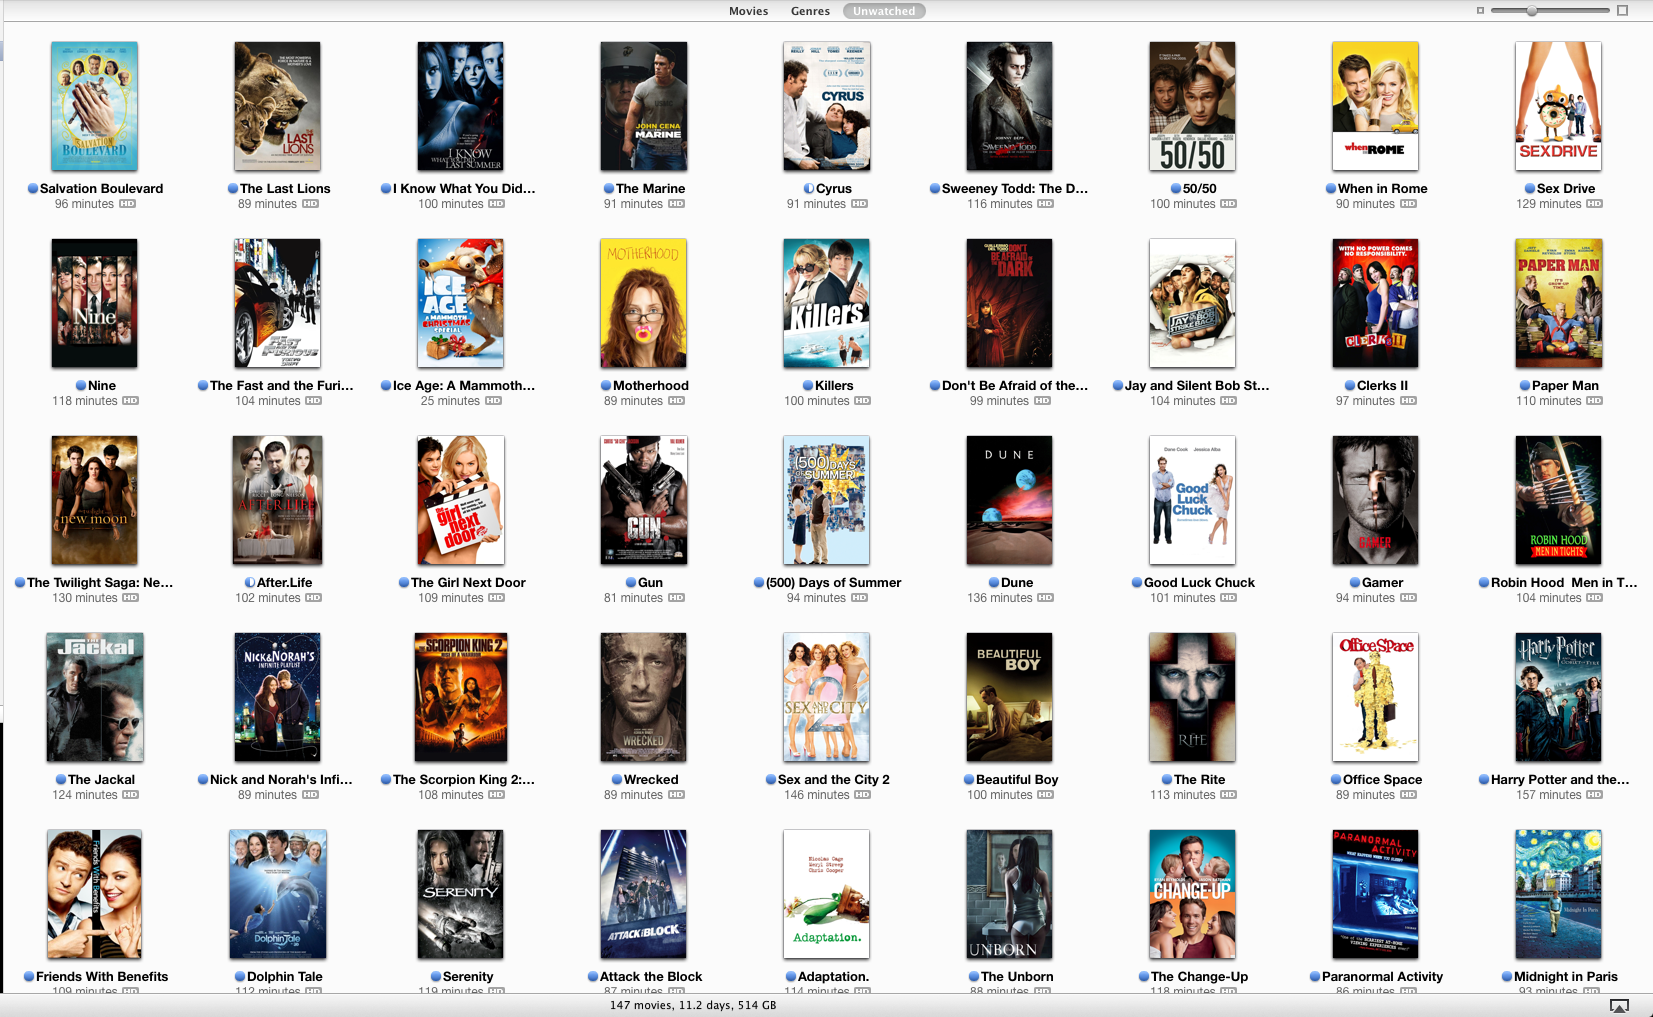Click The Marine movie poster

pos(644,106)
